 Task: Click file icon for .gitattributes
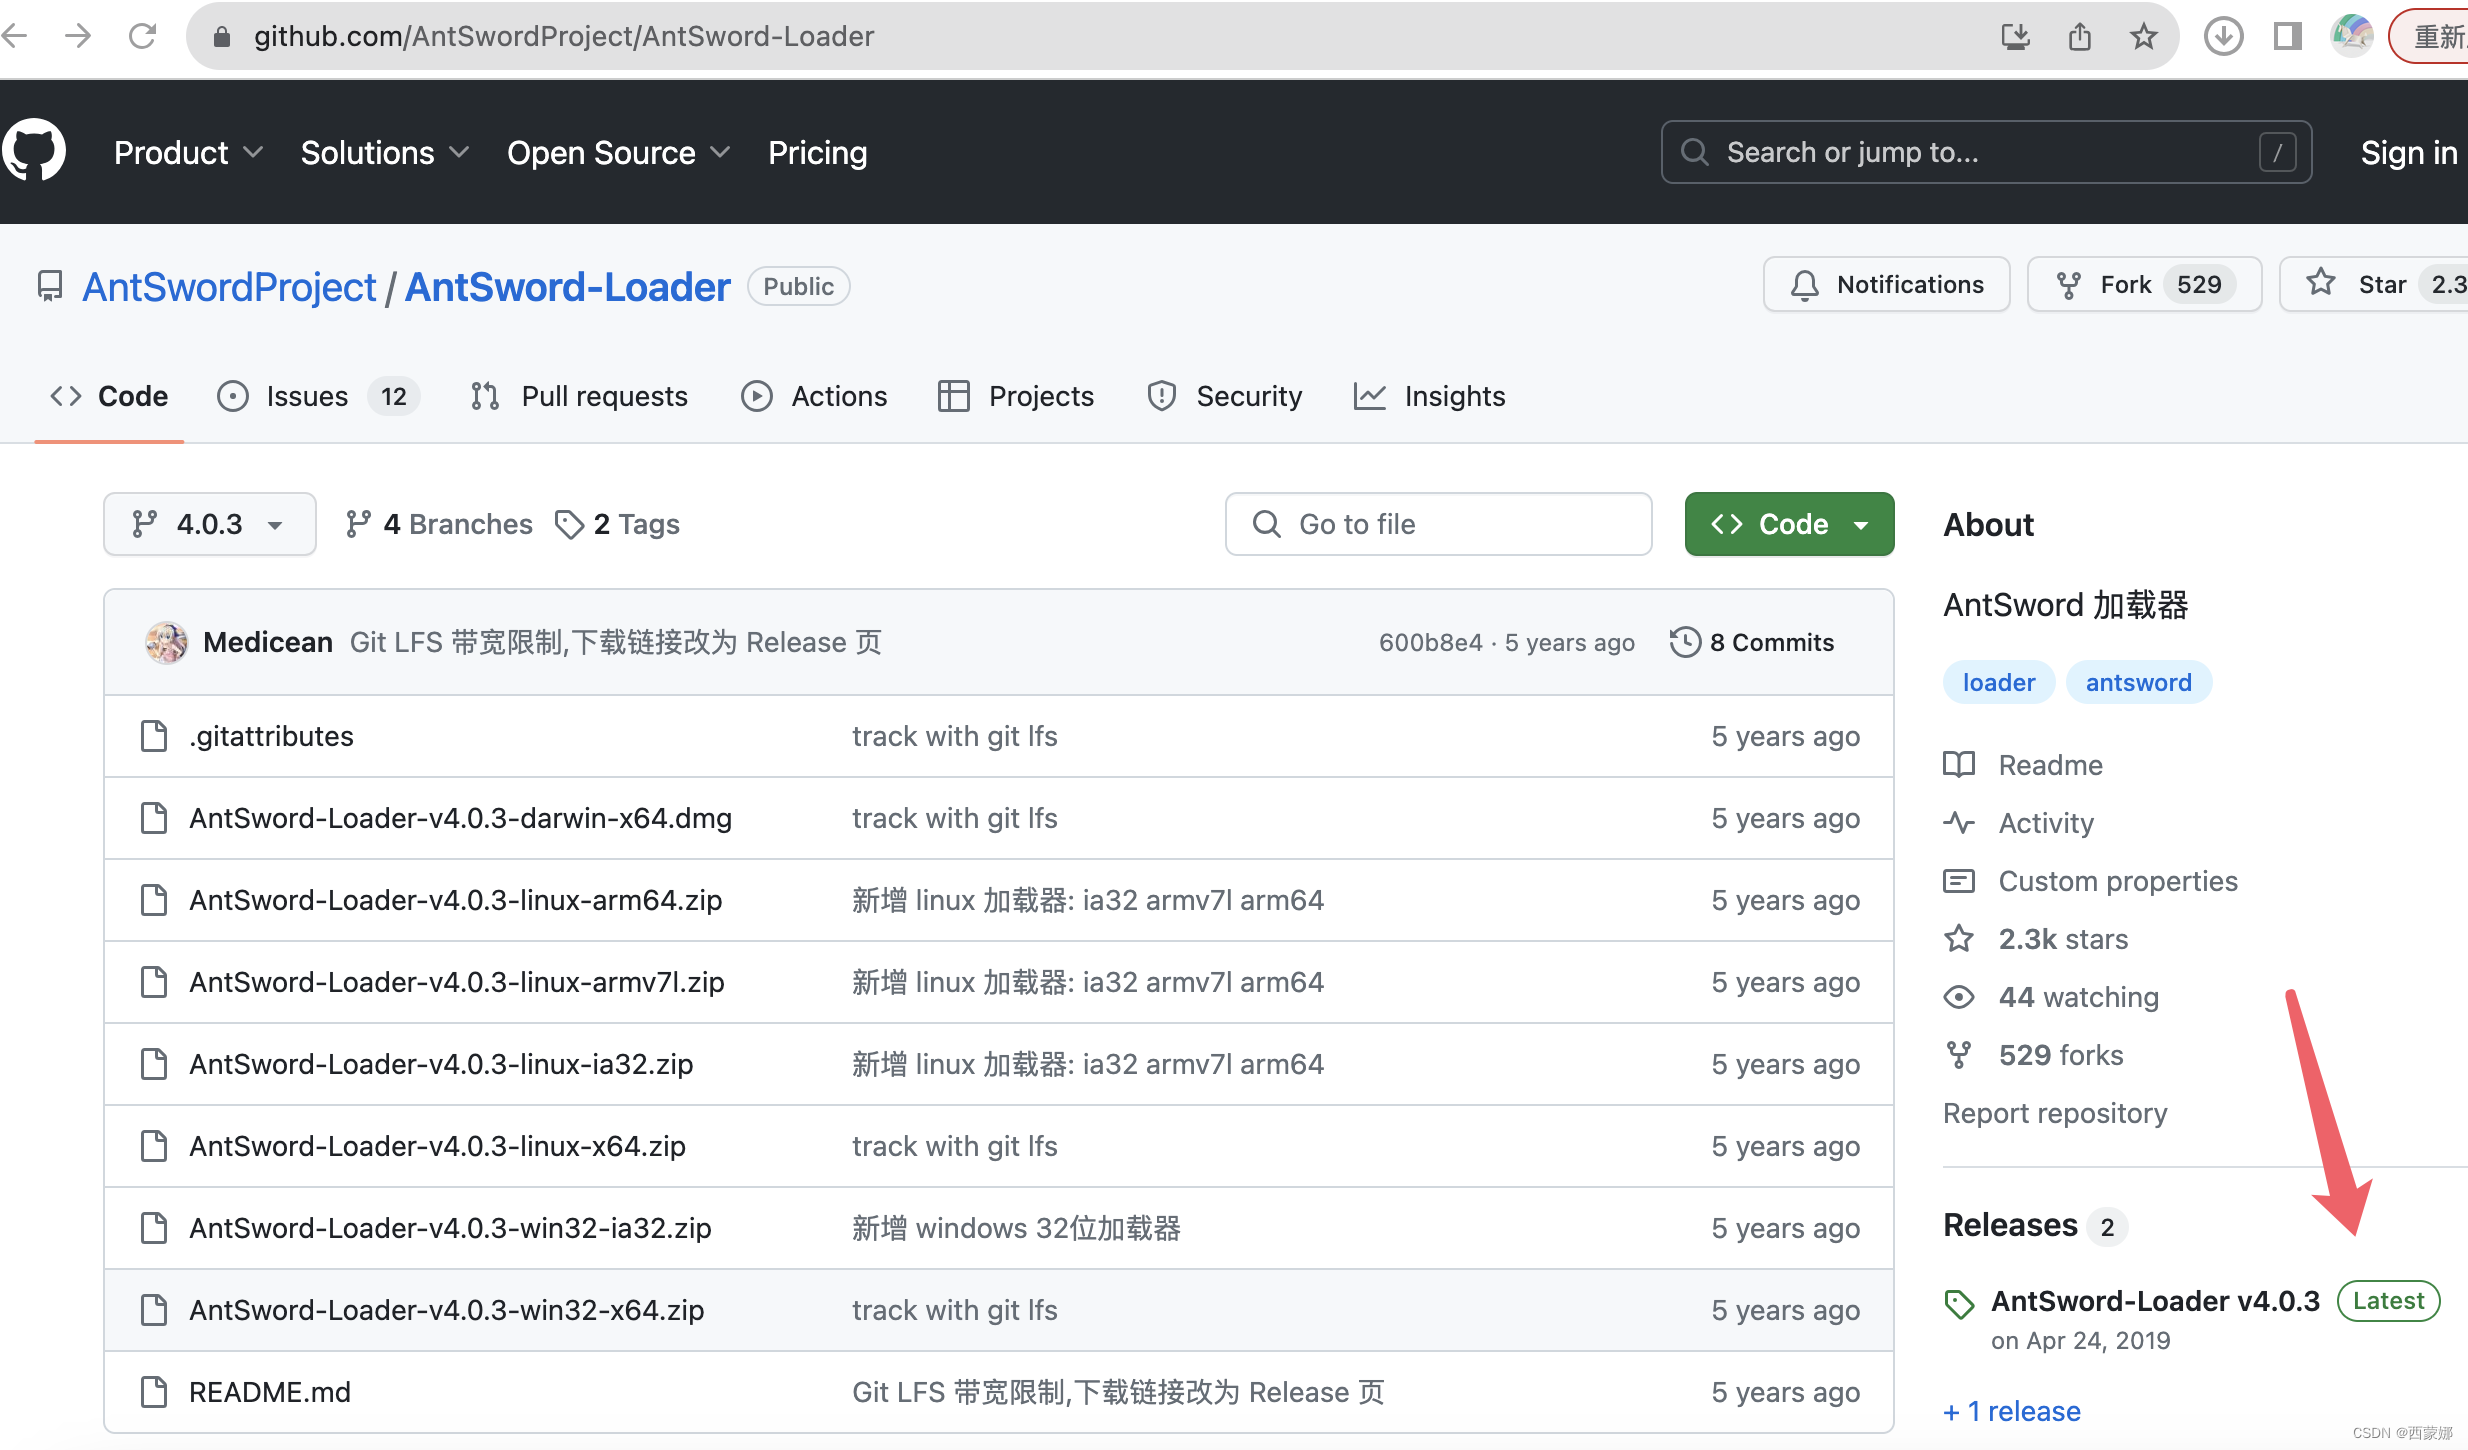click(154, 736)
